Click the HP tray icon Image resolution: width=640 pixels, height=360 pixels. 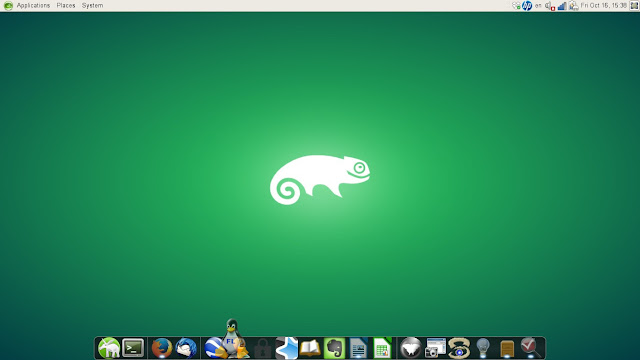[x=527, y=6]
